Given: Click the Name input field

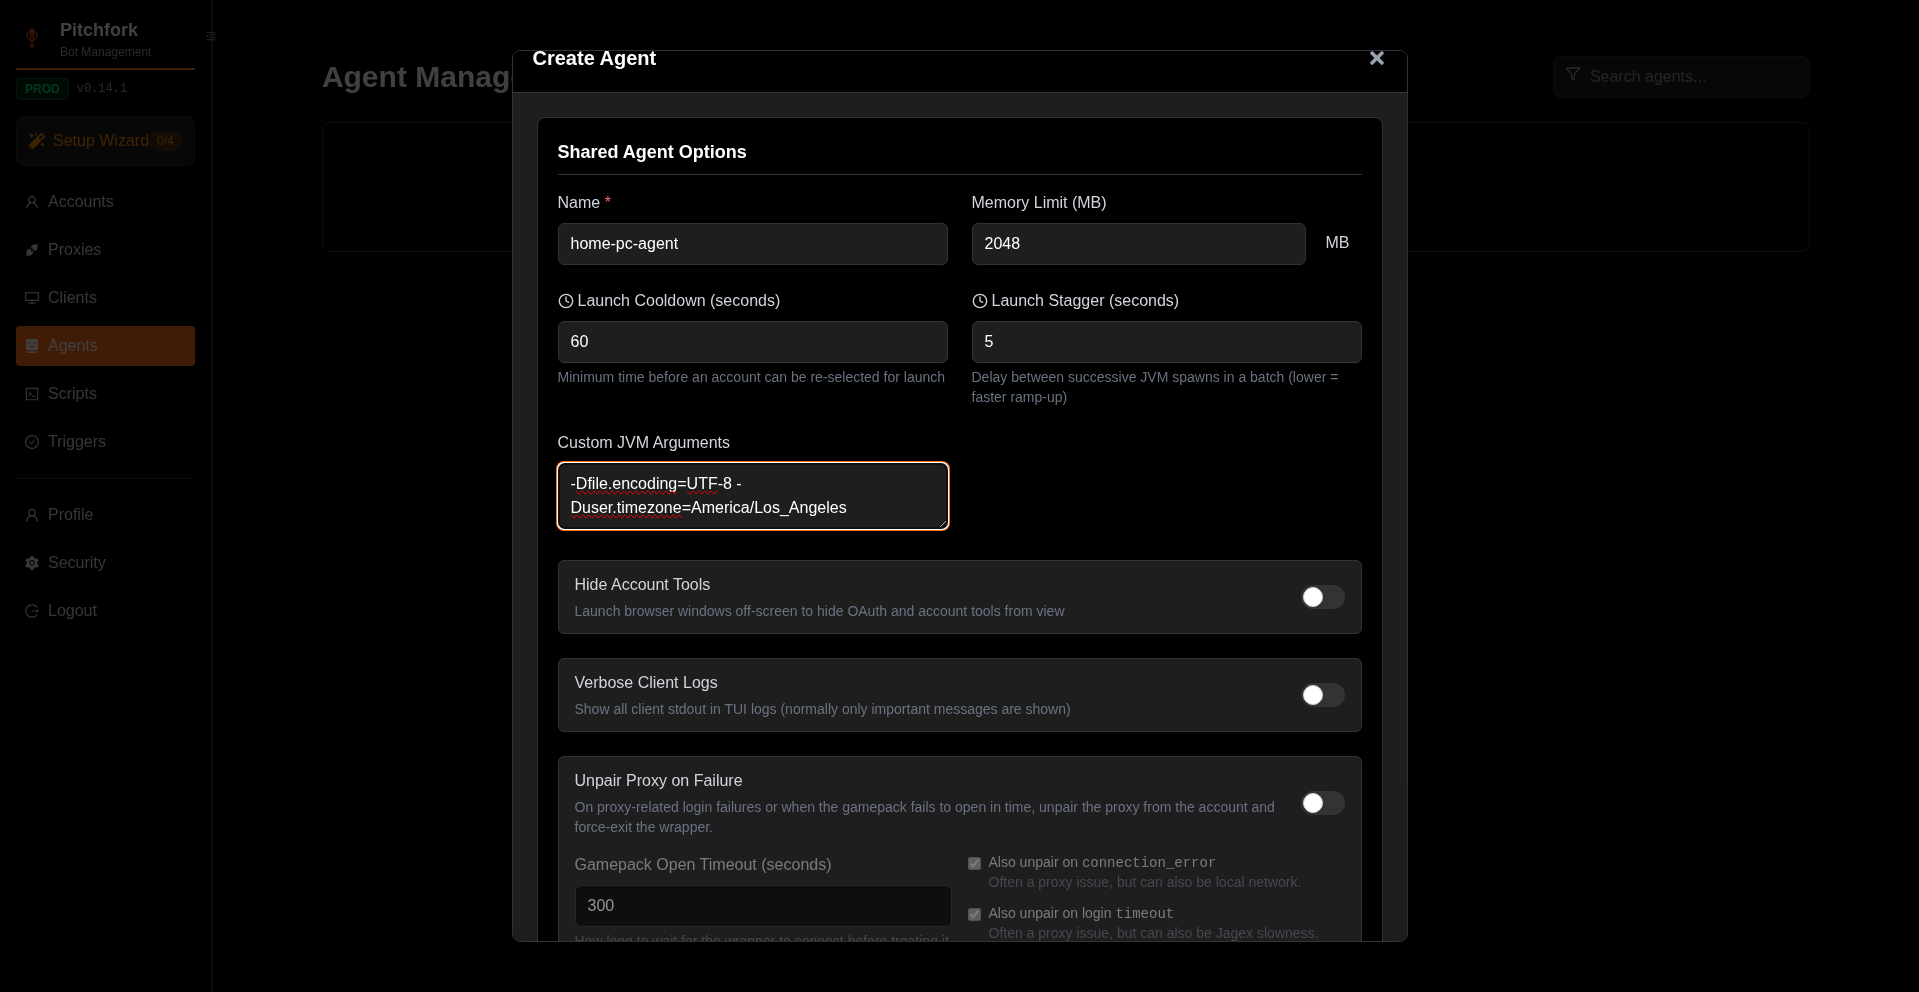Looking at the screenshot, I should (x=752, y=244).
